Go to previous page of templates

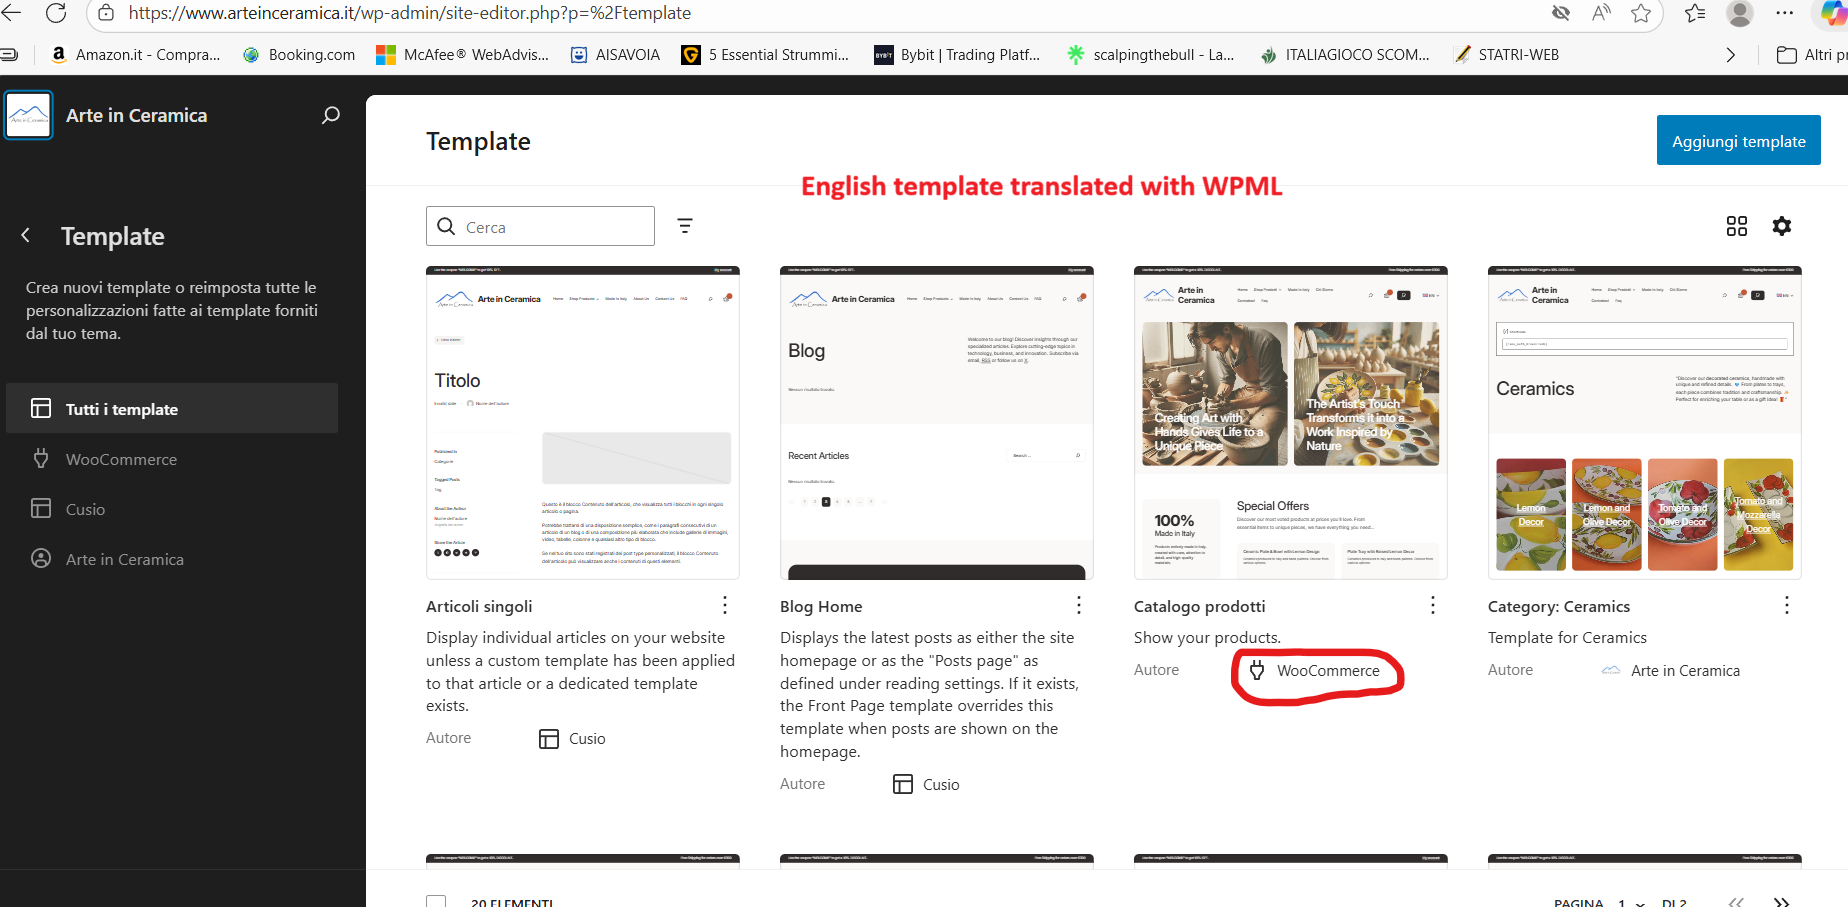tap(1737, 902)
